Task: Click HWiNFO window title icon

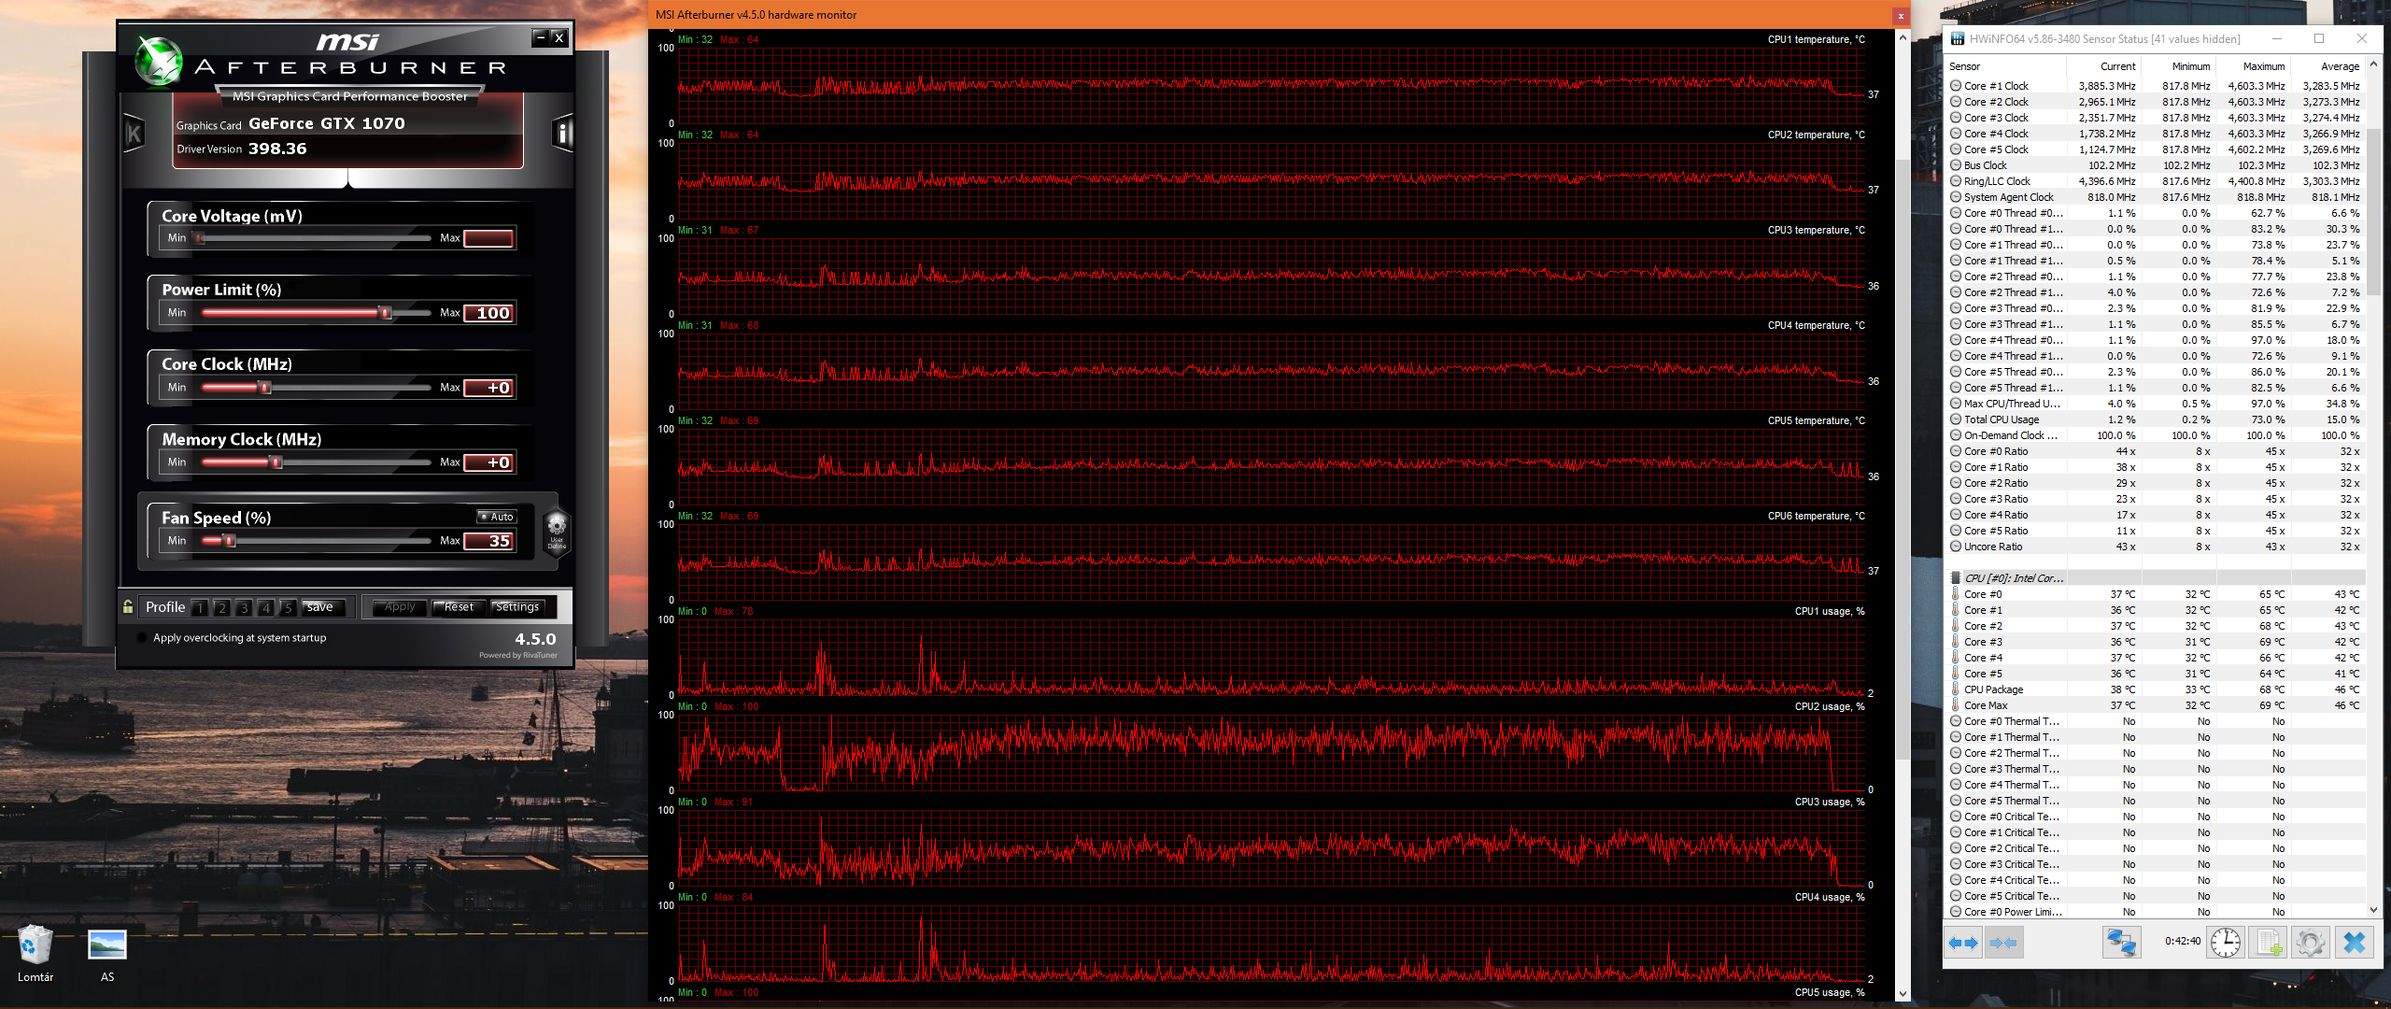Action: (x=1958, y=39)
